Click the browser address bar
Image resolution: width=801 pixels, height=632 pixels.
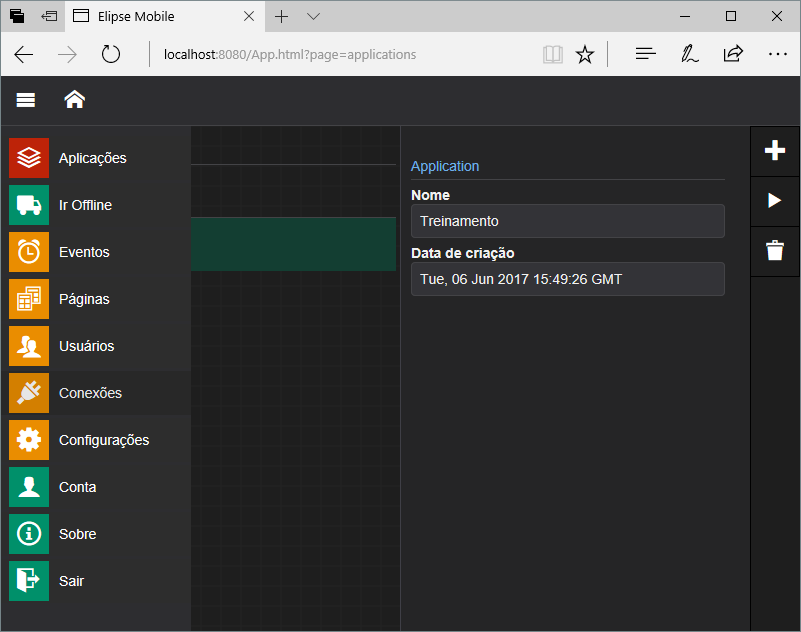click(x=340, y=55)
